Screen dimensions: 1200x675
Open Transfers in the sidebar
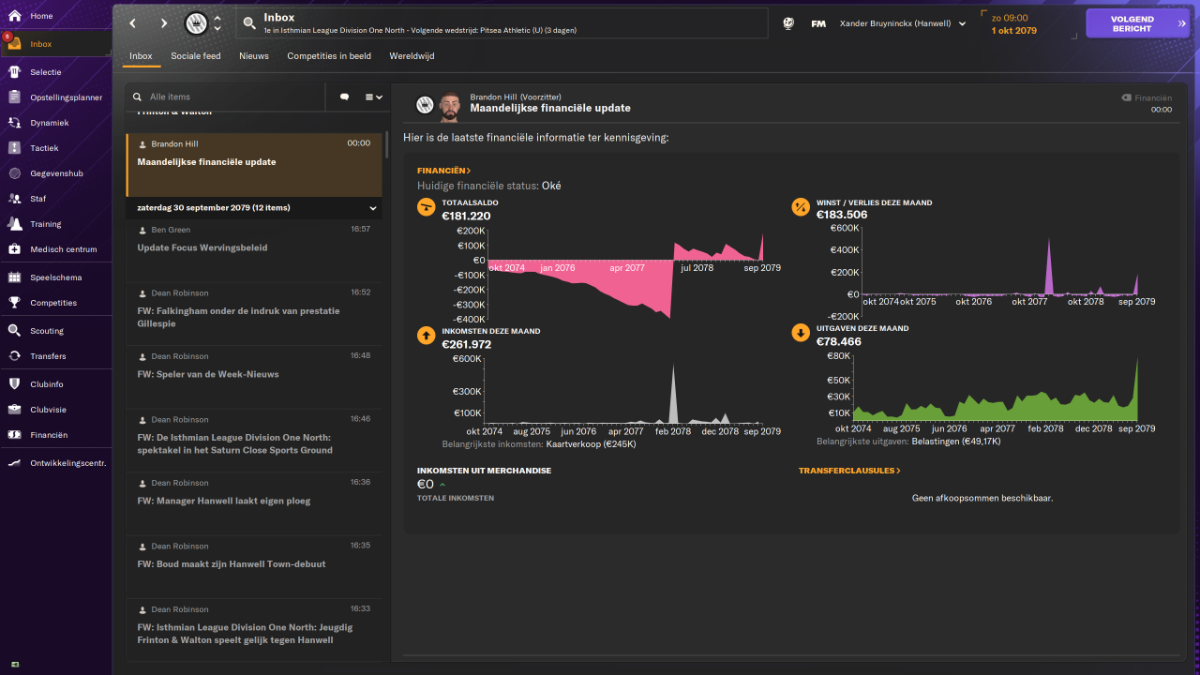point(56,356)
